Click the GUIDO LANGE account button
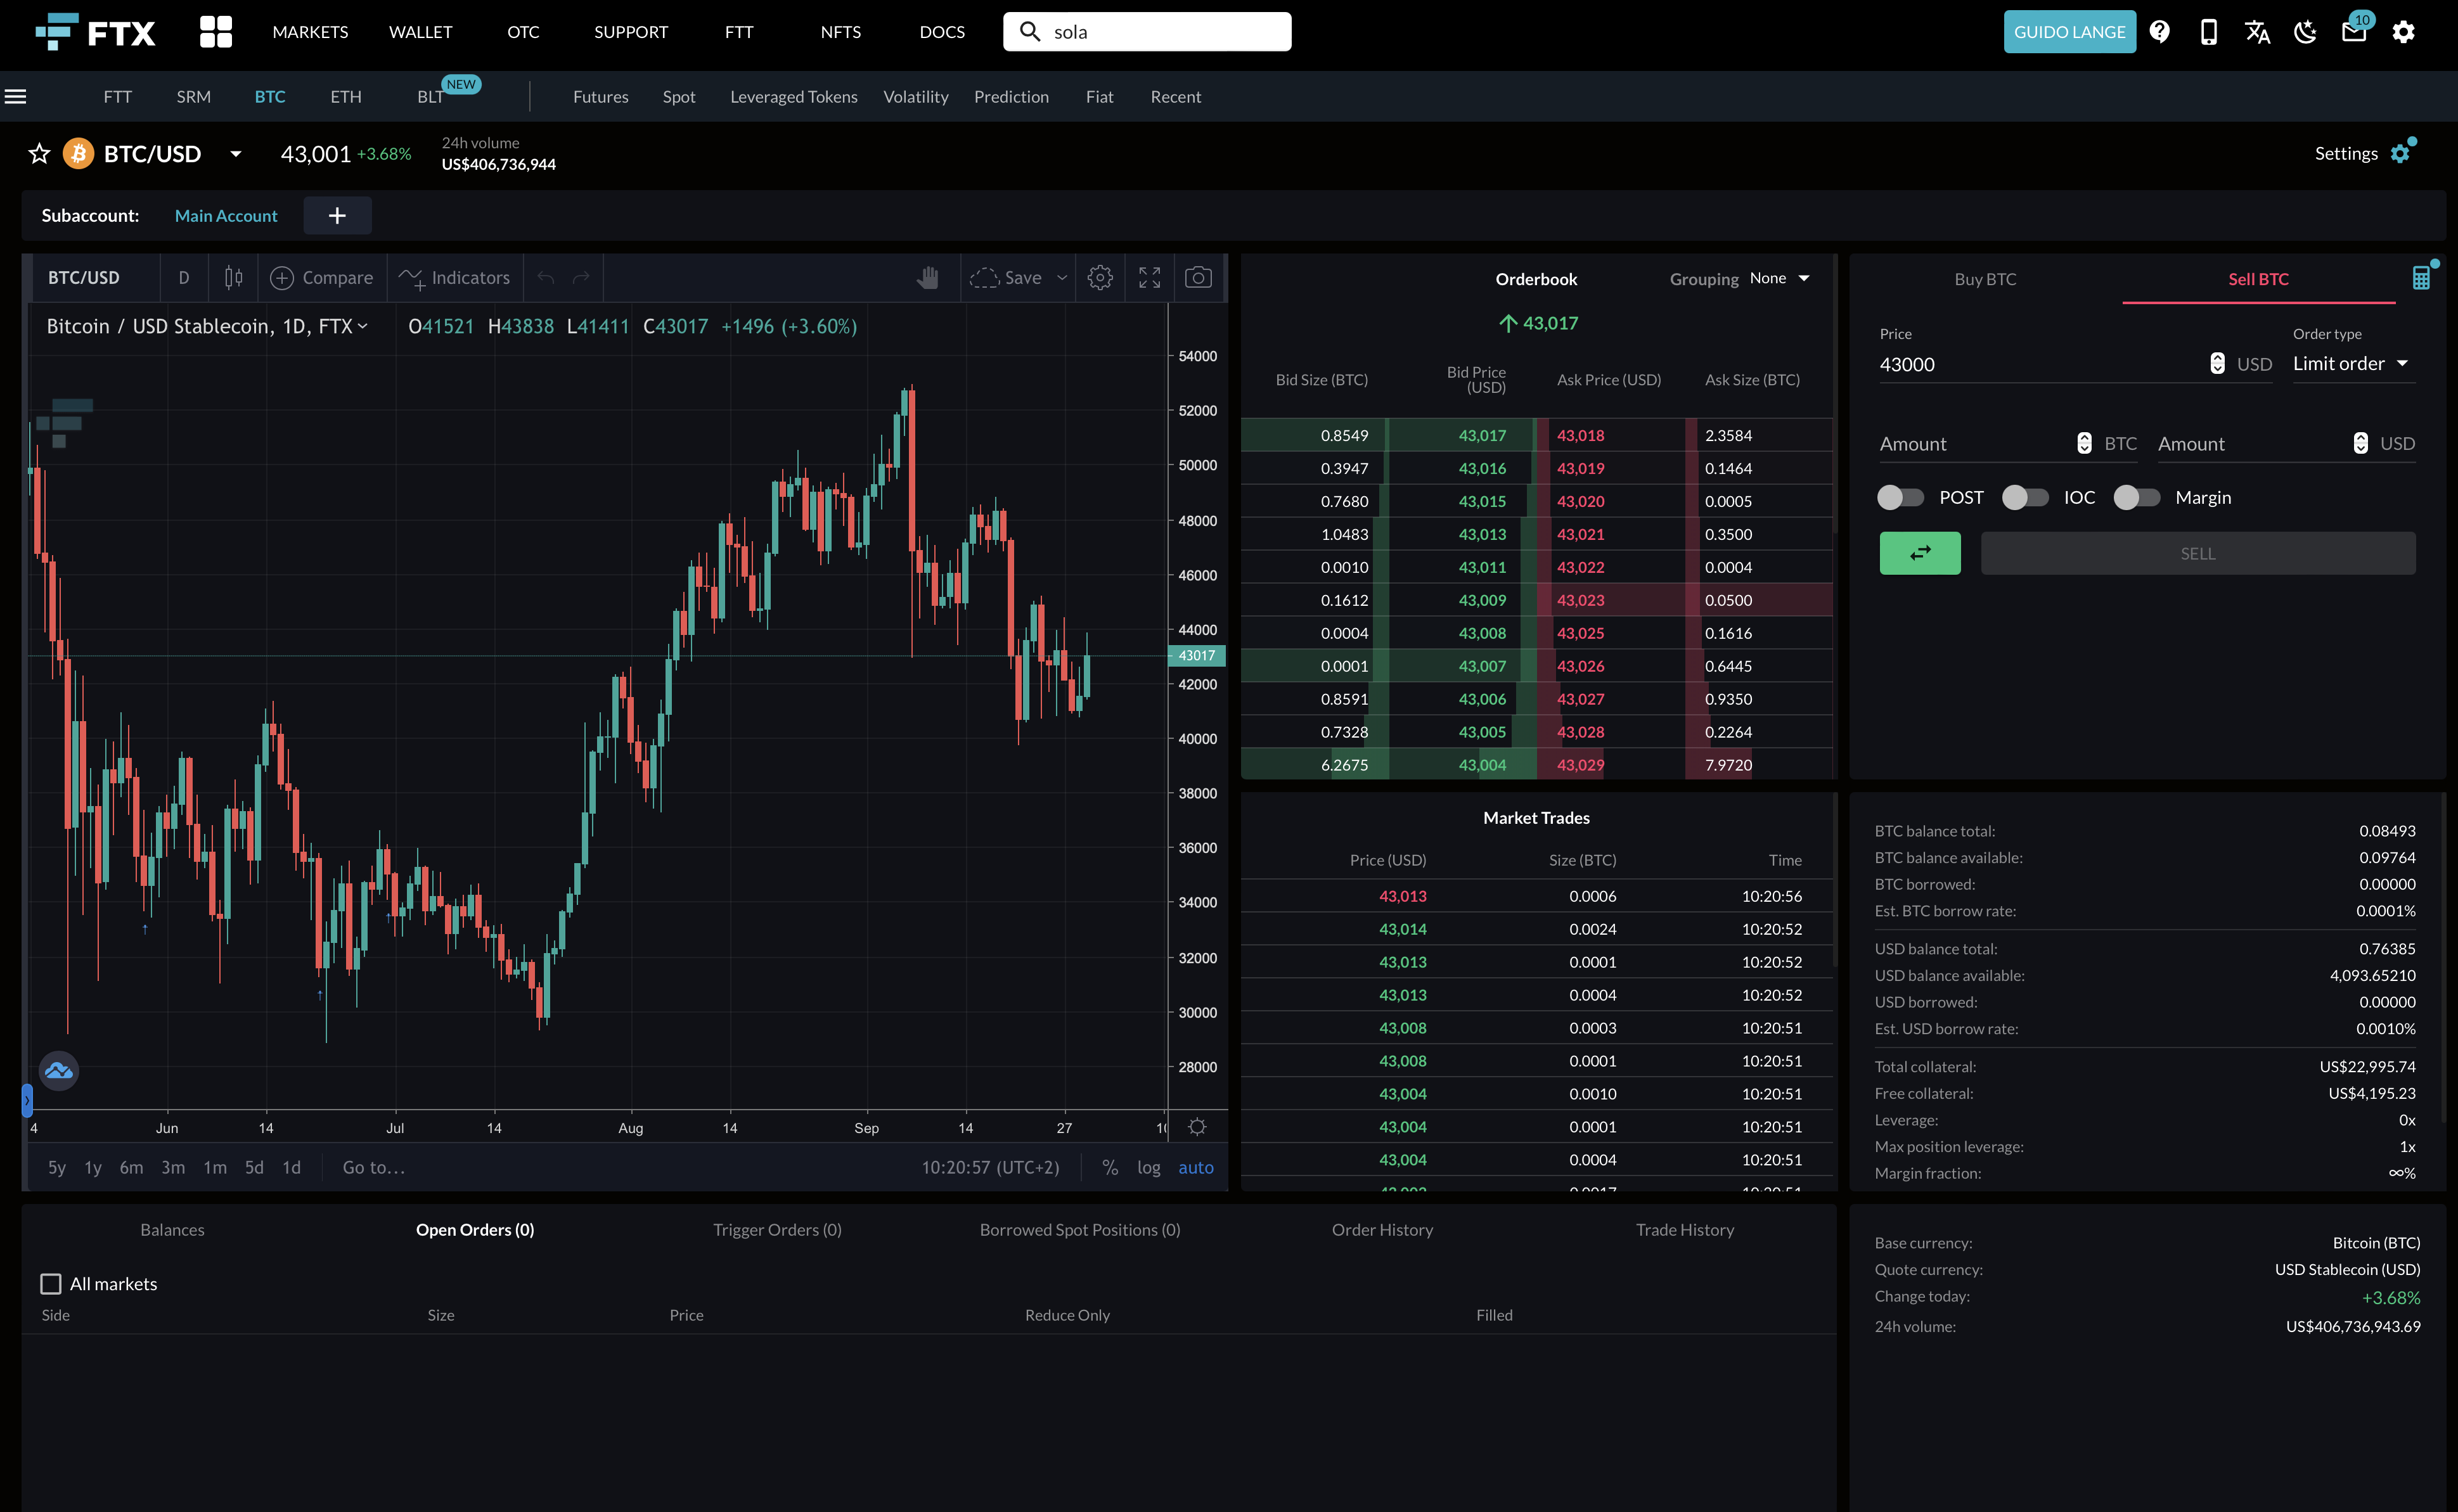Screen dimensions: 2458x1512 2069,32
